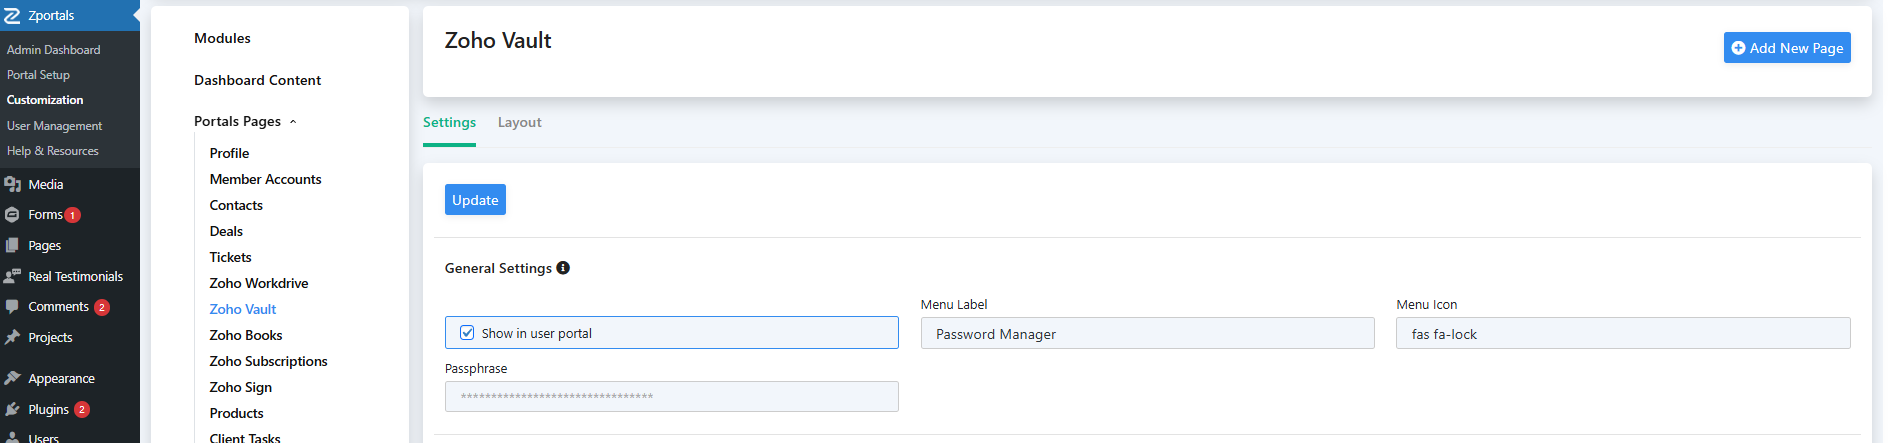Open Appearance brush icon
The image size is (1888, 443).
[x=12, y=379]
